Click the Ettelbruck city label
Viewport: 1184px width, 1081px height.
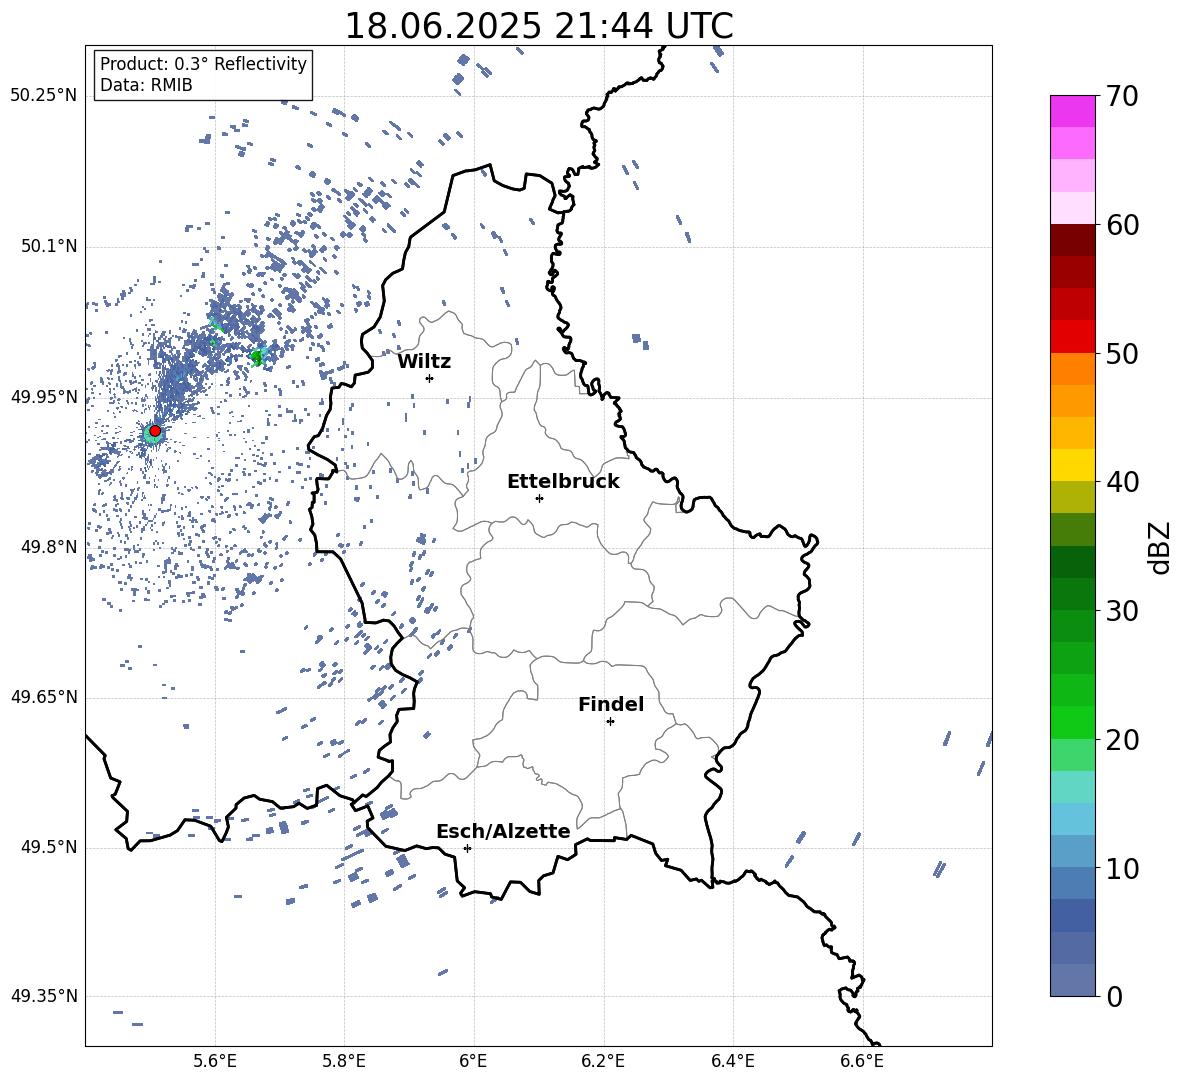point(563,482)
